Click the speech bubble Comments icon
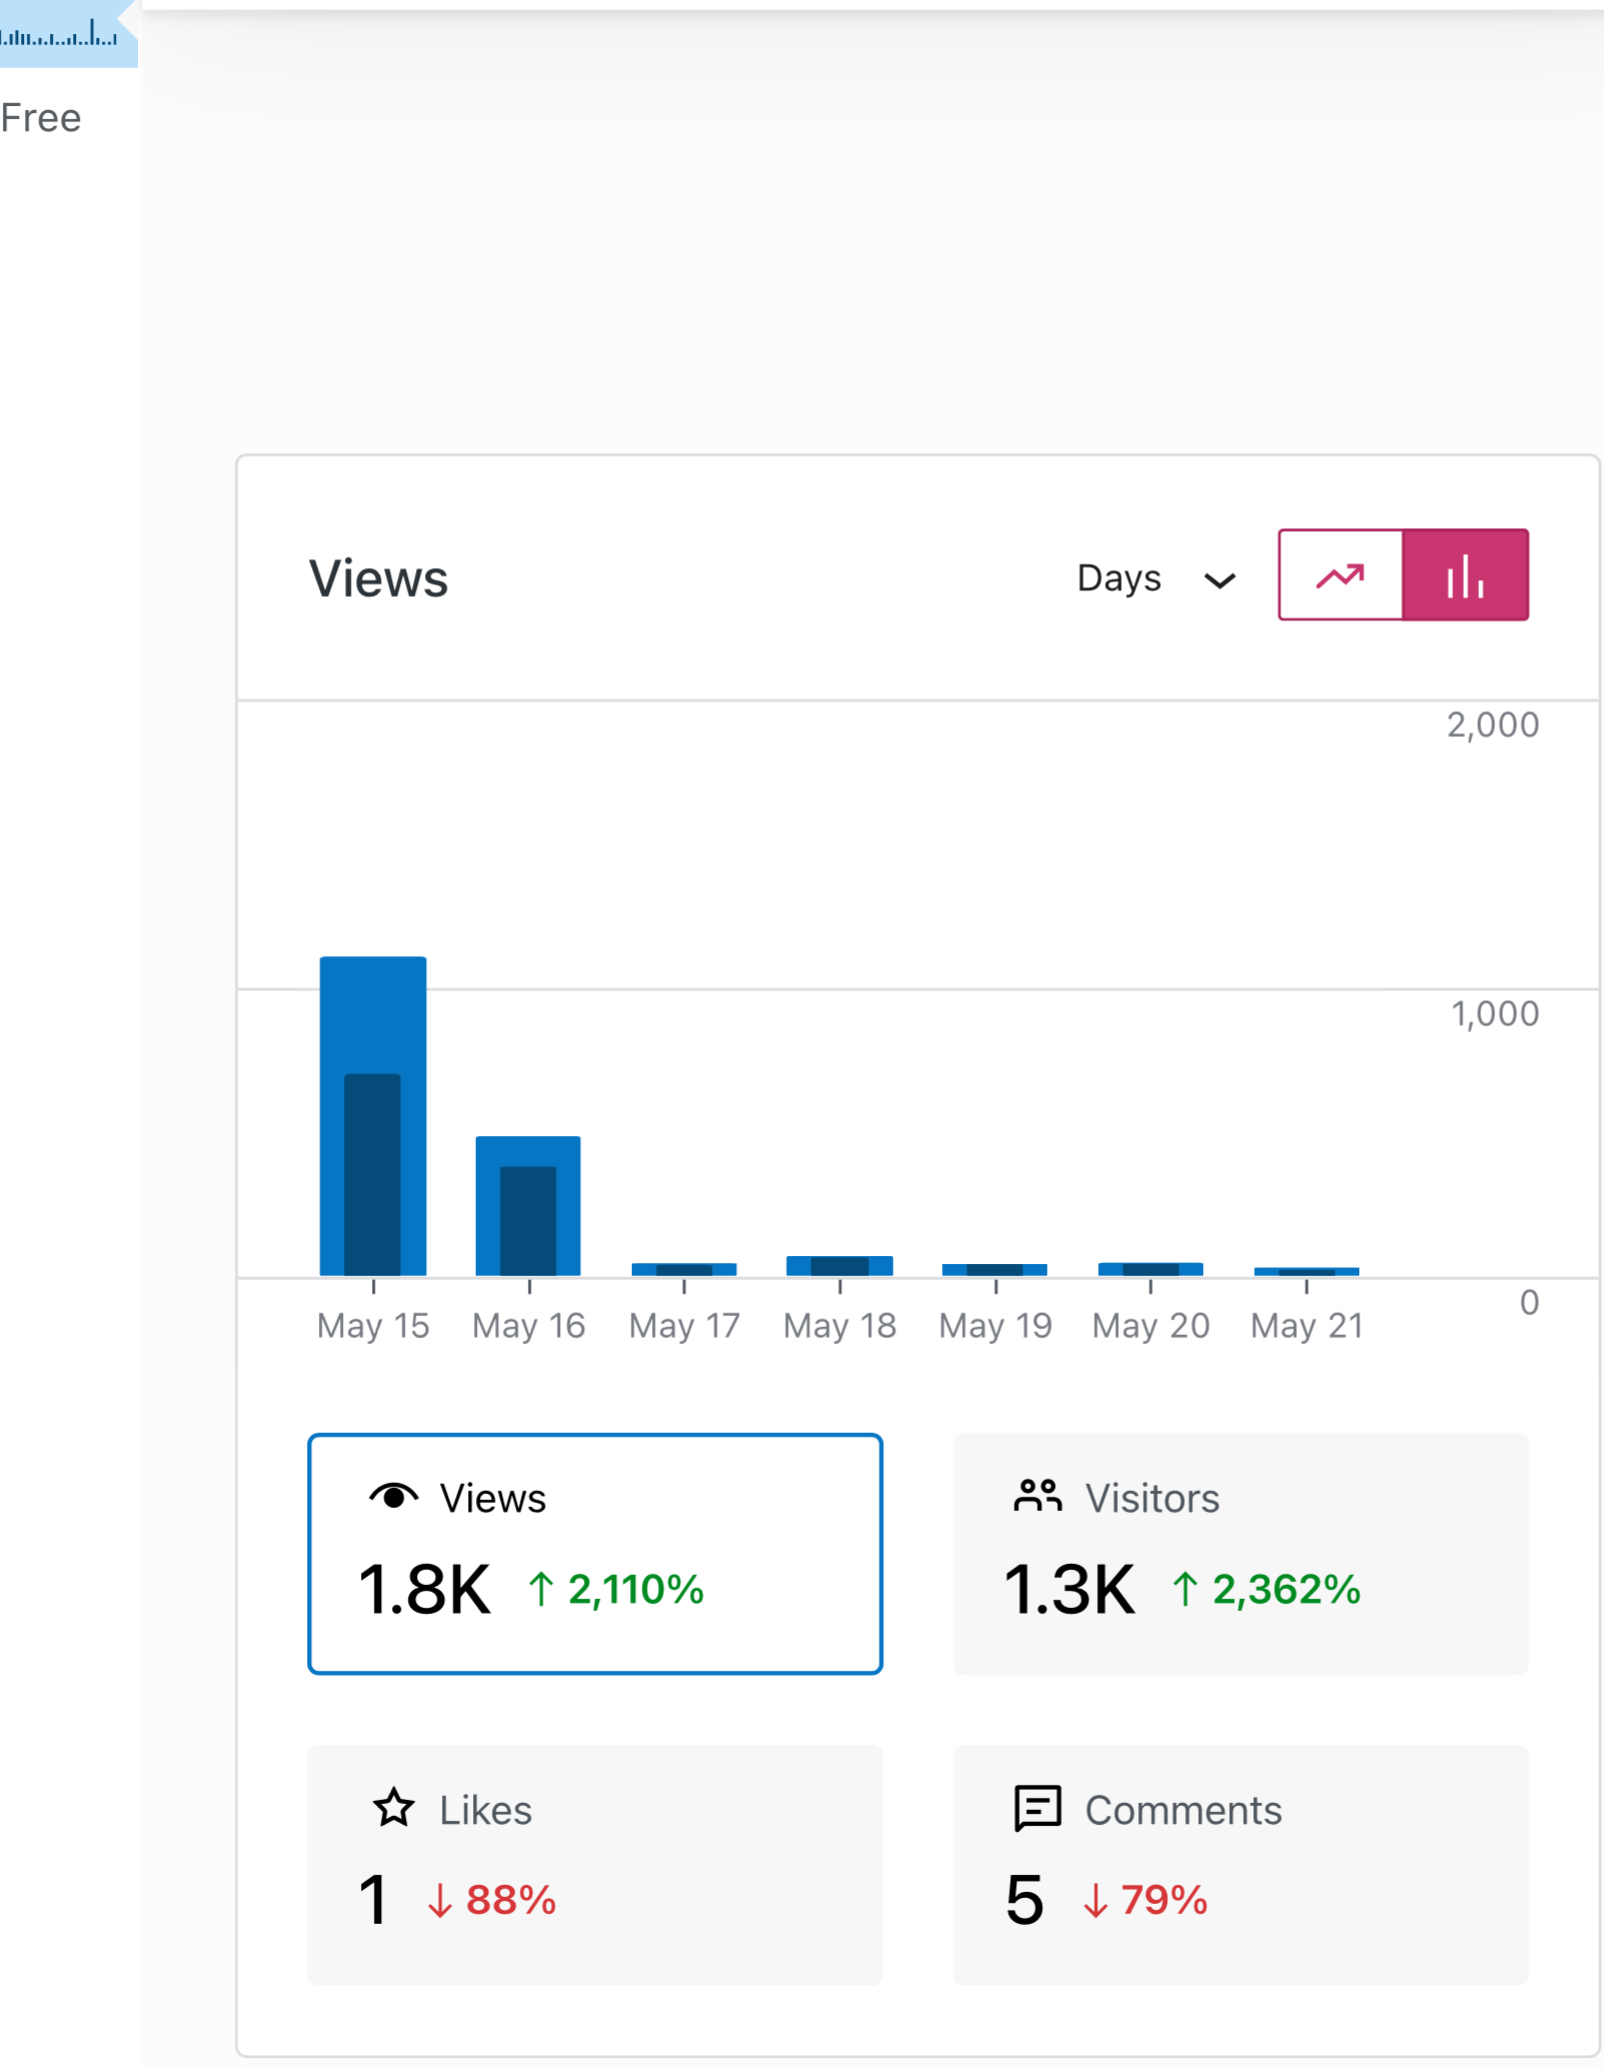Viewport: 1604px width, 2070px height. [x=1037, y=1808]
